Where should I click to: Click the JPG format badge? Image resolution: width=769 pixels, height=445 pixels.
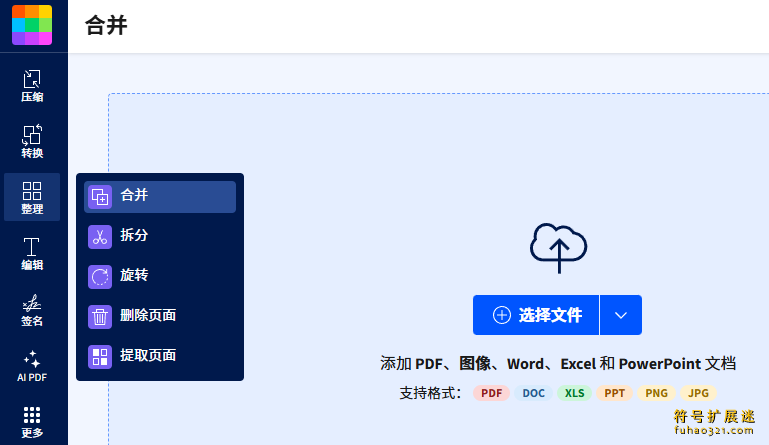click(698, 393)
